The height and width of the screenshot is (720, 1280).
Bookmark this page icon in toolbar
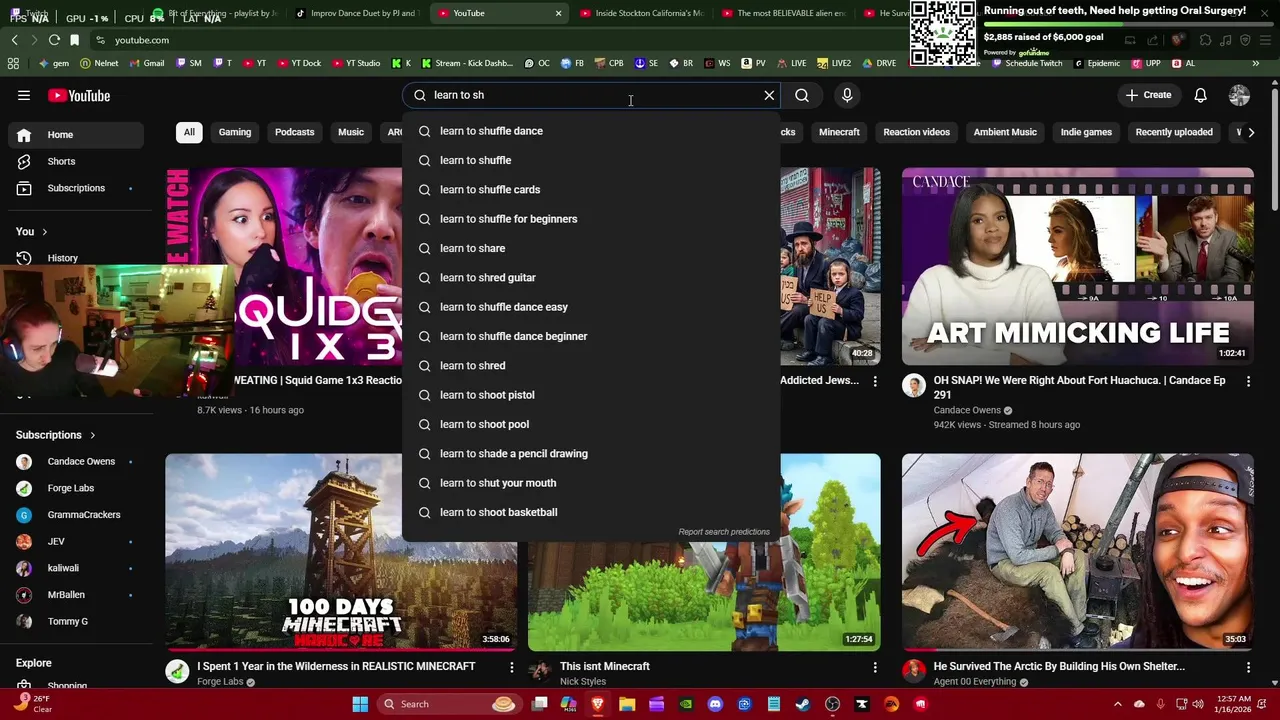coord(74,40)
